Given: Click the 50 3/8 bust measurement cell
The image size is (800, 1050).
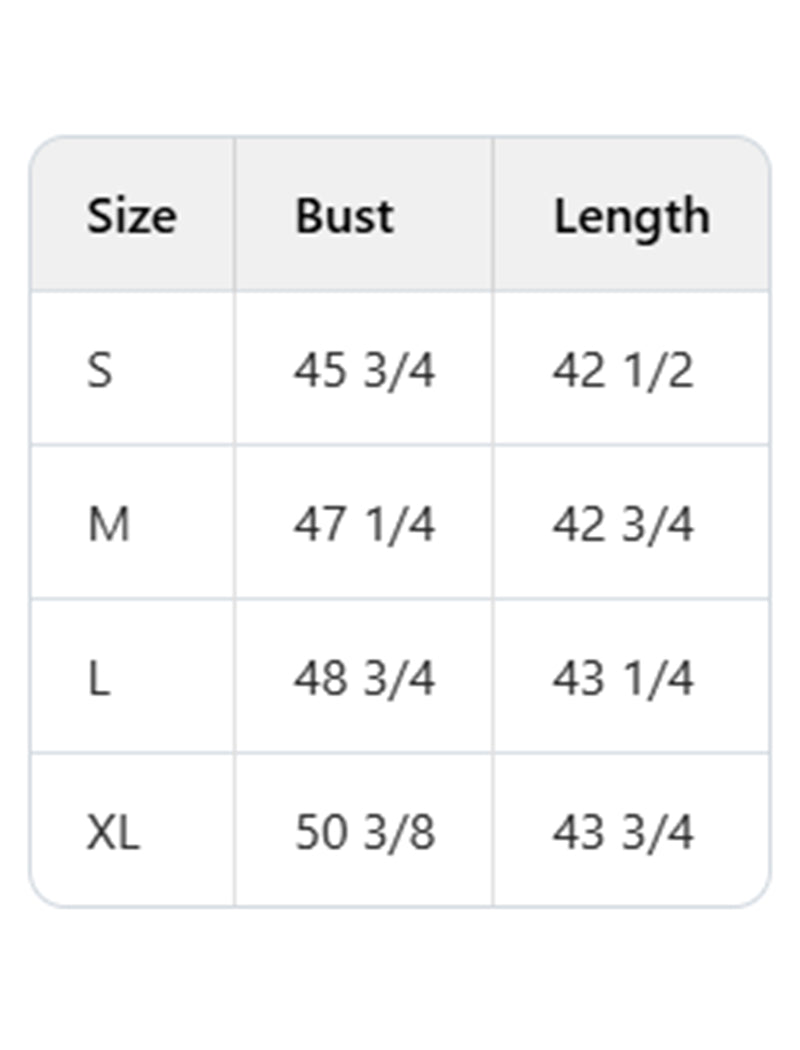Looking at the screenshot, I should pyautogui.click(x=364, y=832).
